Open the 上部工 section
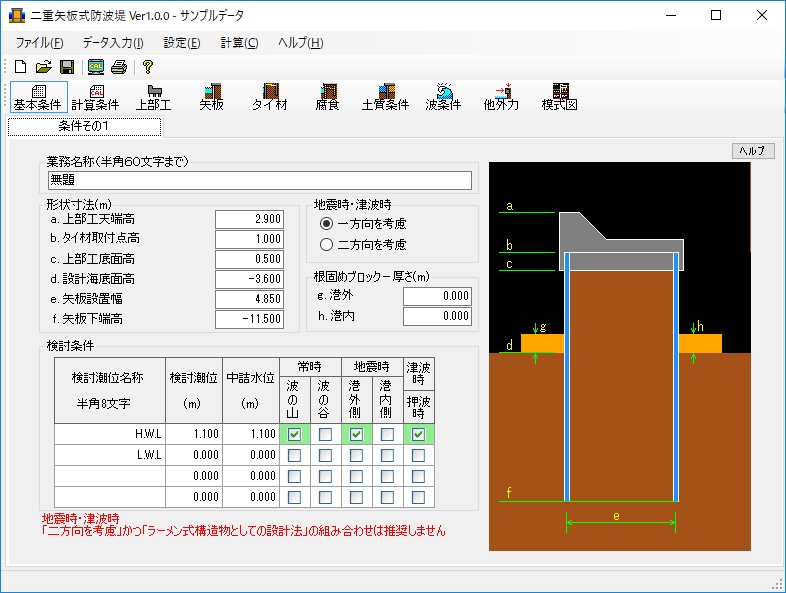Screen dimensions: 786x593 tap(154, 97)
